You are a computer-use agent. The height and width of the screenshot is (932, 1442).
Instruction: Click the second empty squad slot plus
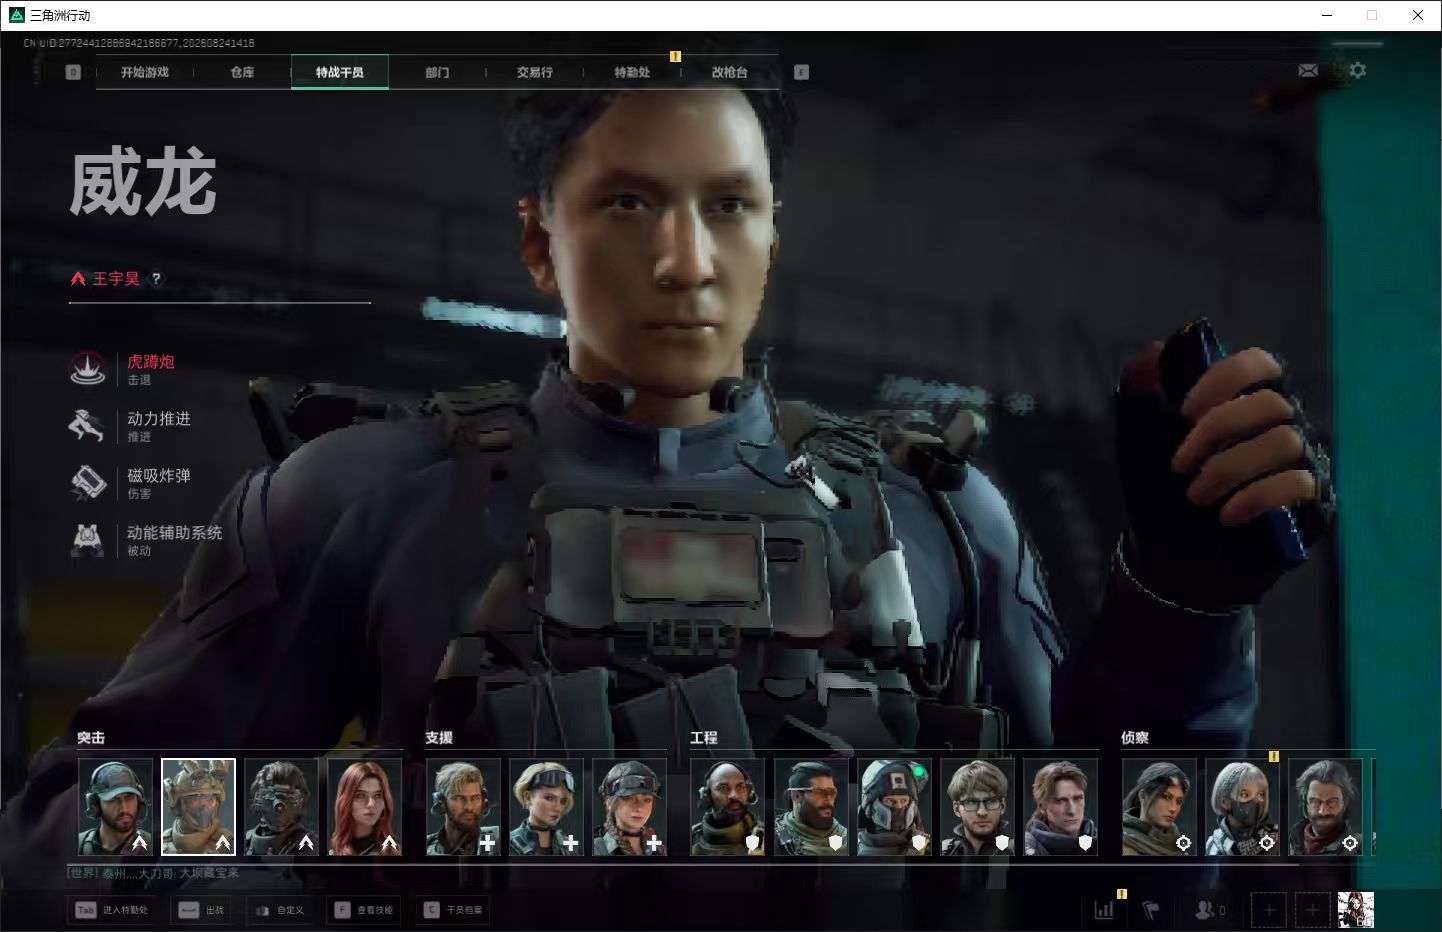(x=1312, y=910)
